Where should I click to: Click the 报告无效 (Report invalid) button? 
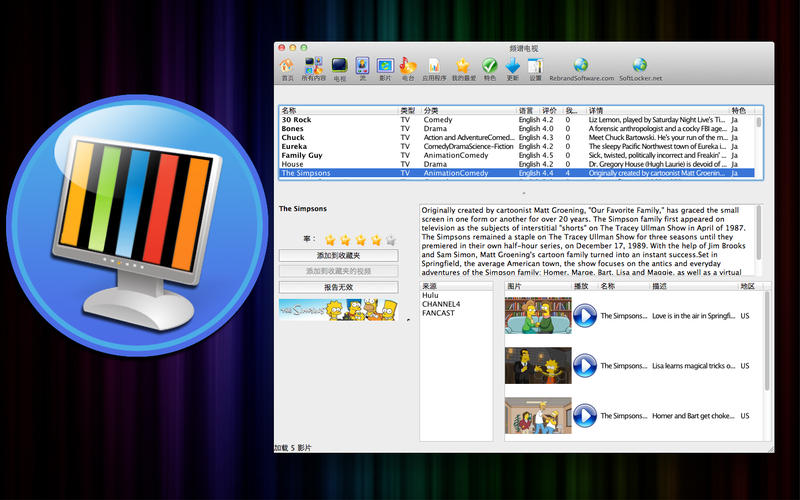point(338,287)
